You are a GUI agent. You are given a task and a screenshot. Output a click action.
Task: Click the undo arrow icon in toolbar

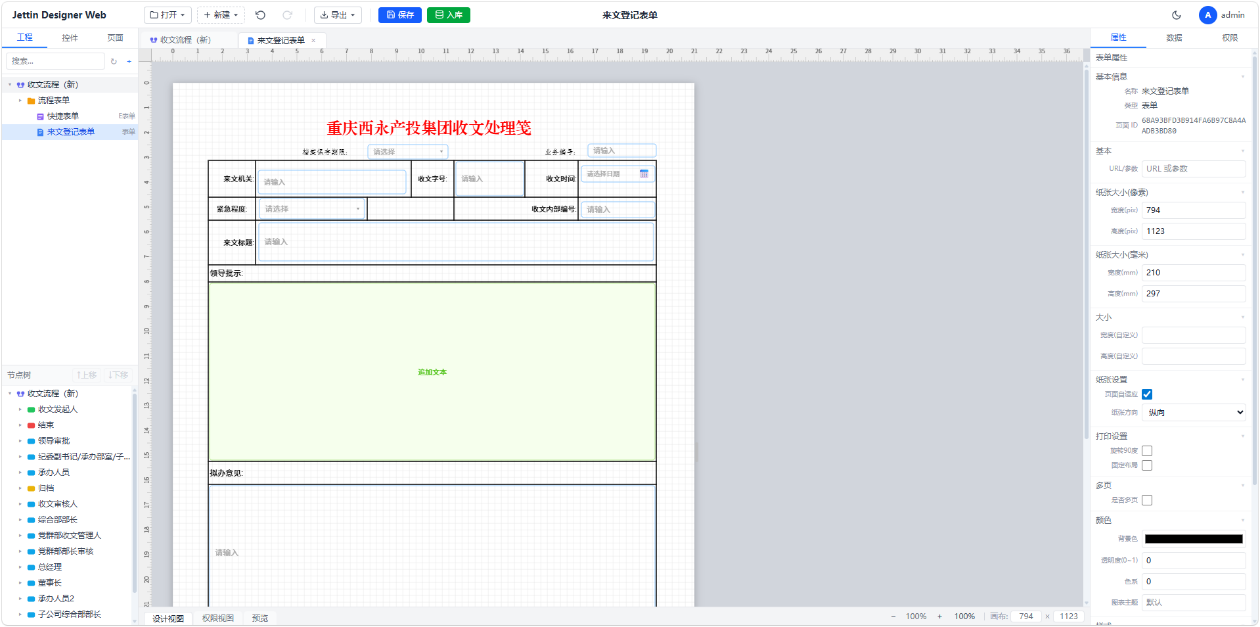[x=261, y=15]
